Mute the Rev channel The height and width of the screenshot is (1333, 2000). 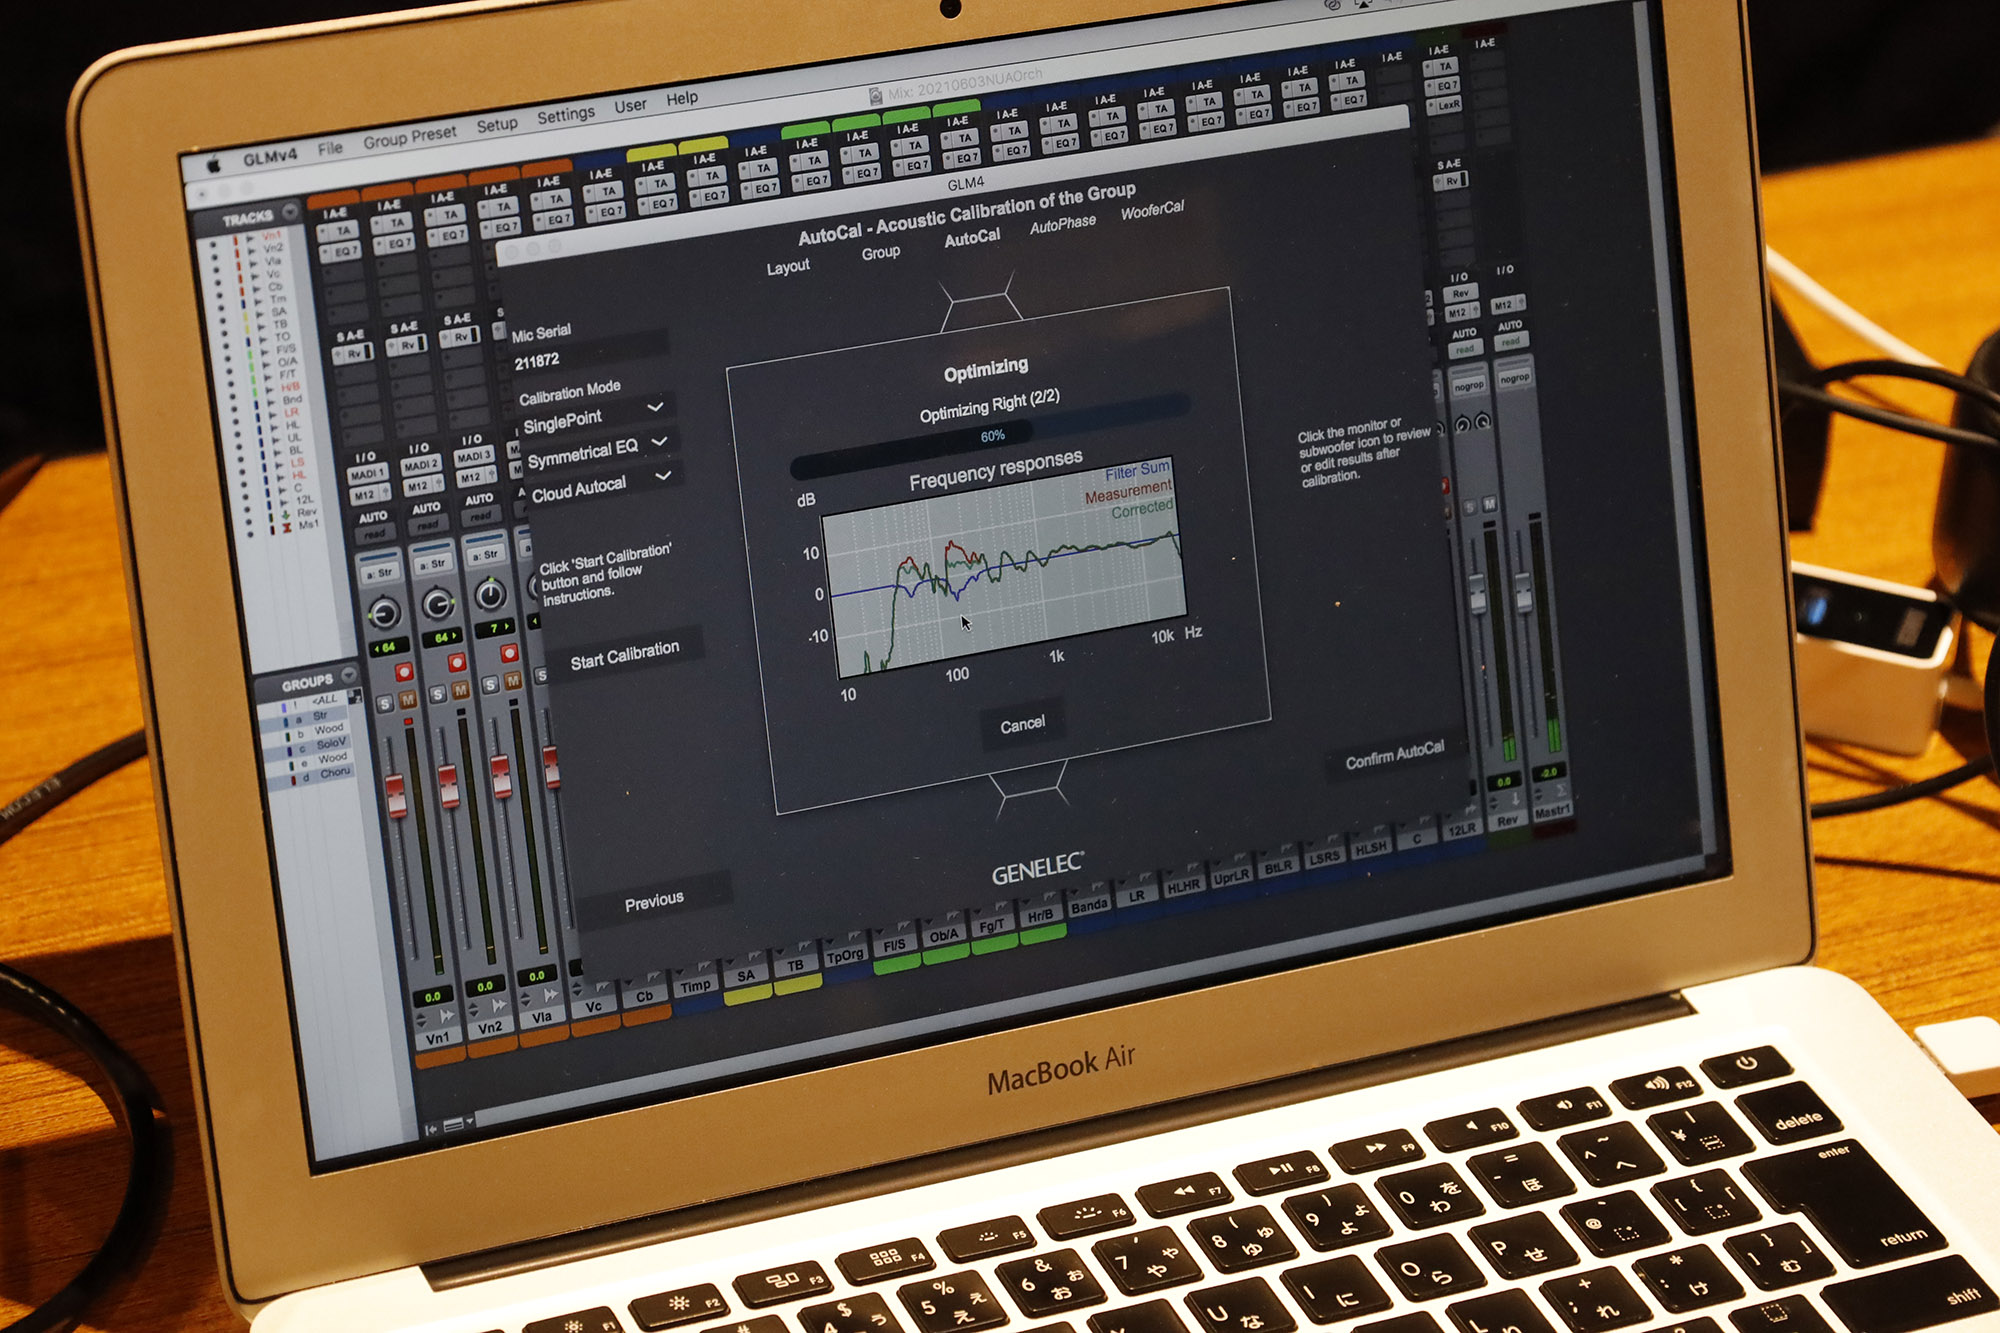point(1490,504)
